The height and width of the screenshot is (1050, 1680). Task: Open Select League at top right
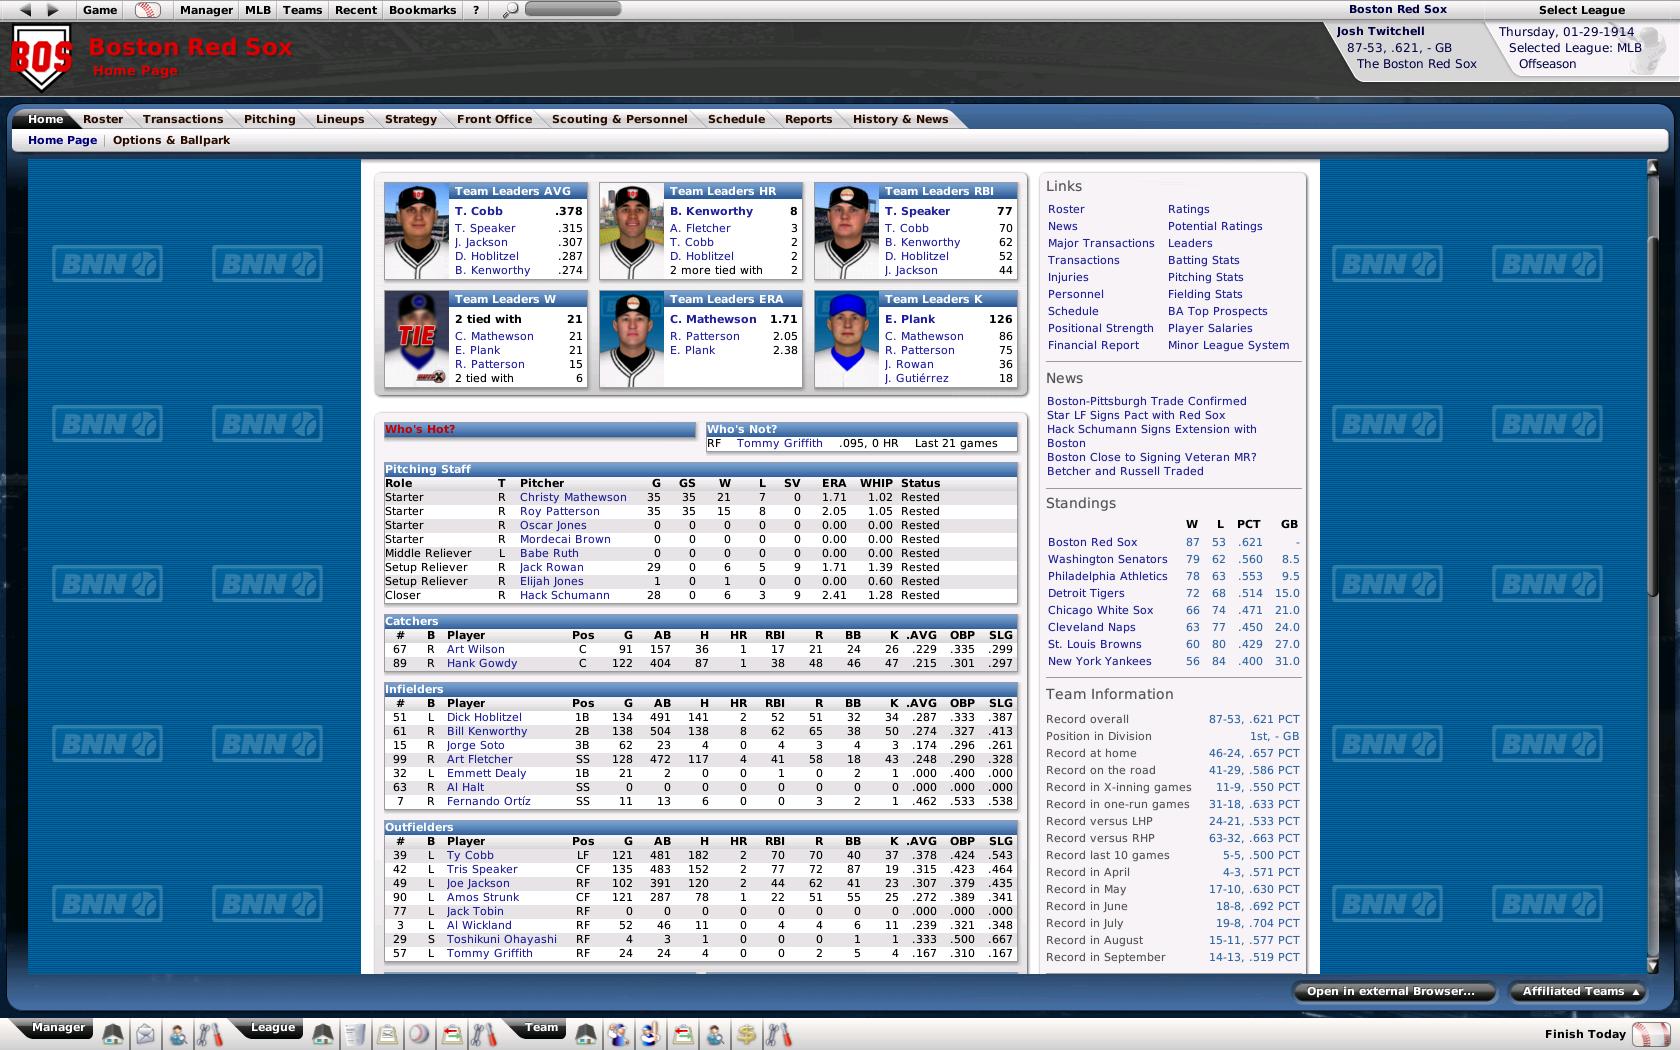[1581, 10]
